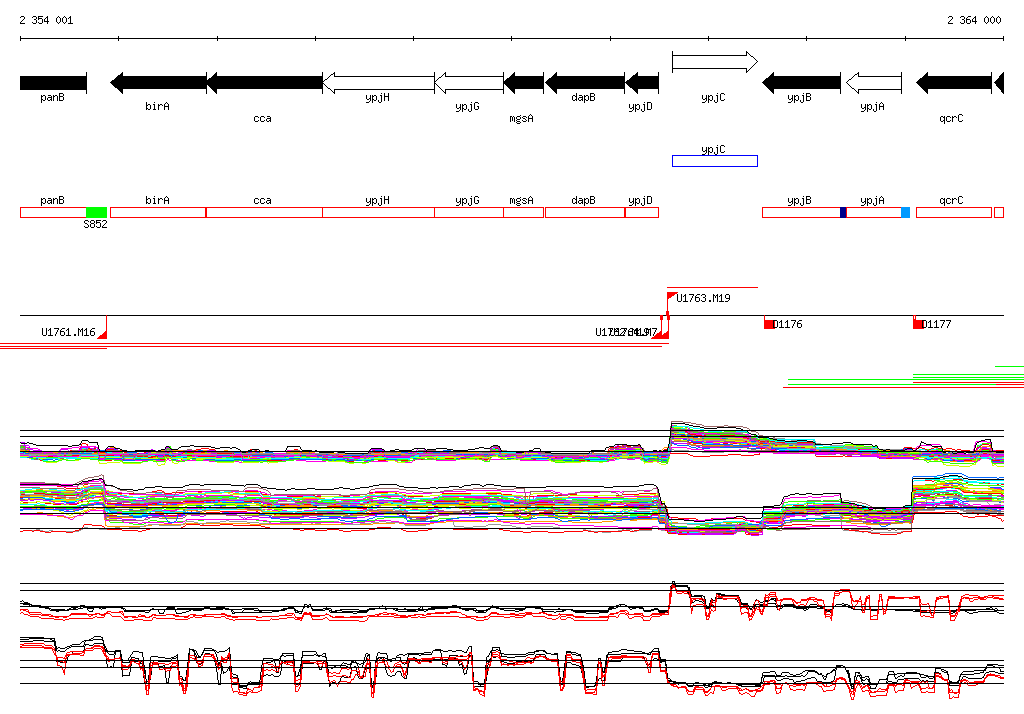The height and width of the screenshot is (714, 1024).
Task: Click the red D1177 square marker
Action: coord(918,324)
